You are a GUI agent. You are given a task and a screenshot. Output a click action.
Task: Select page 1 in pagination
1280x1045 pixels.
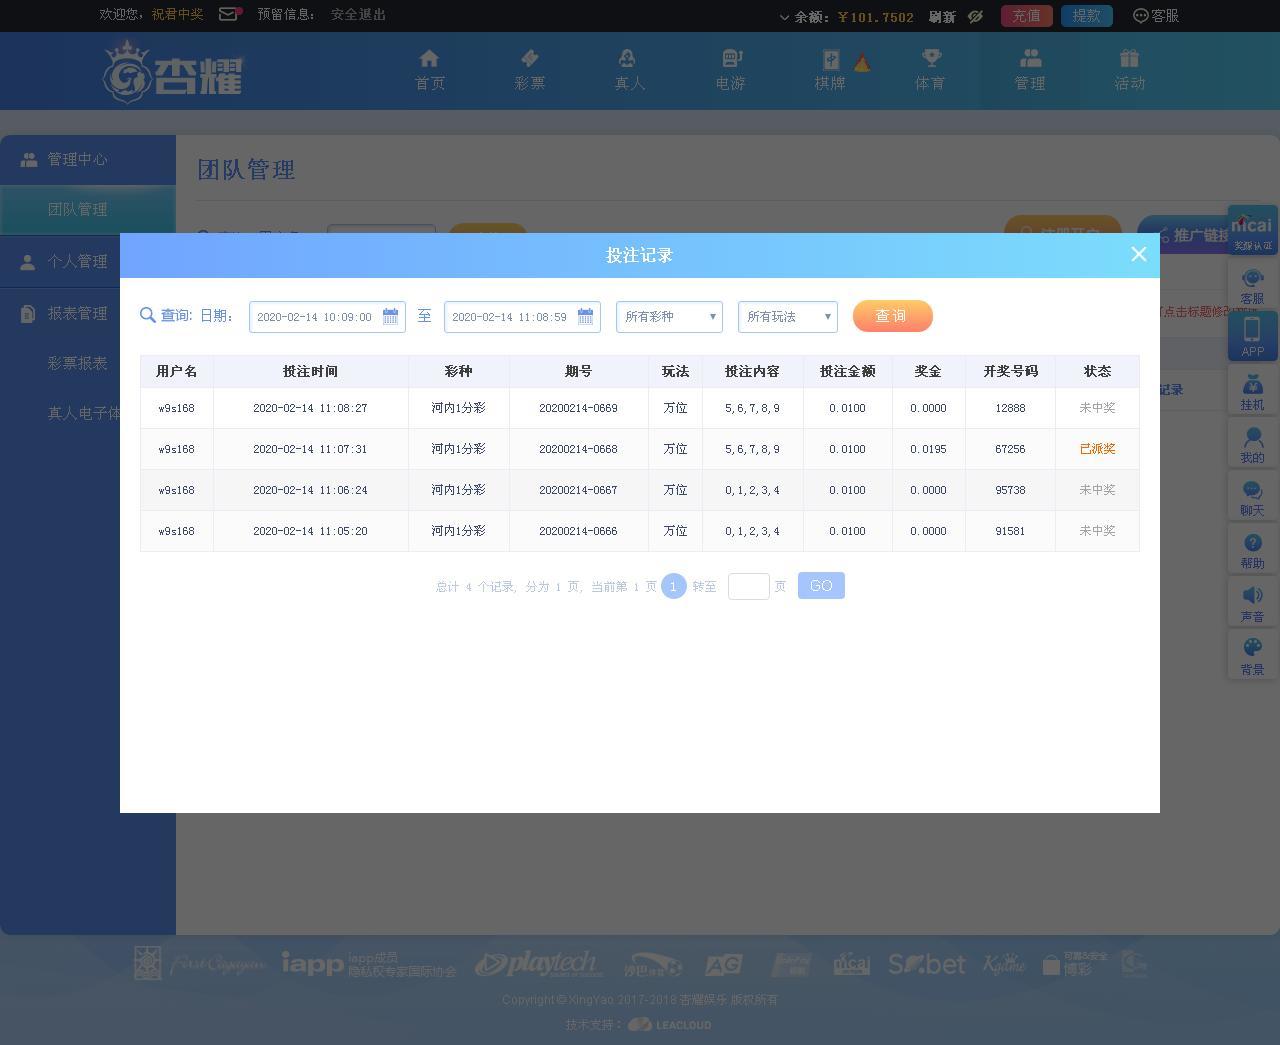tap(673, 586)
